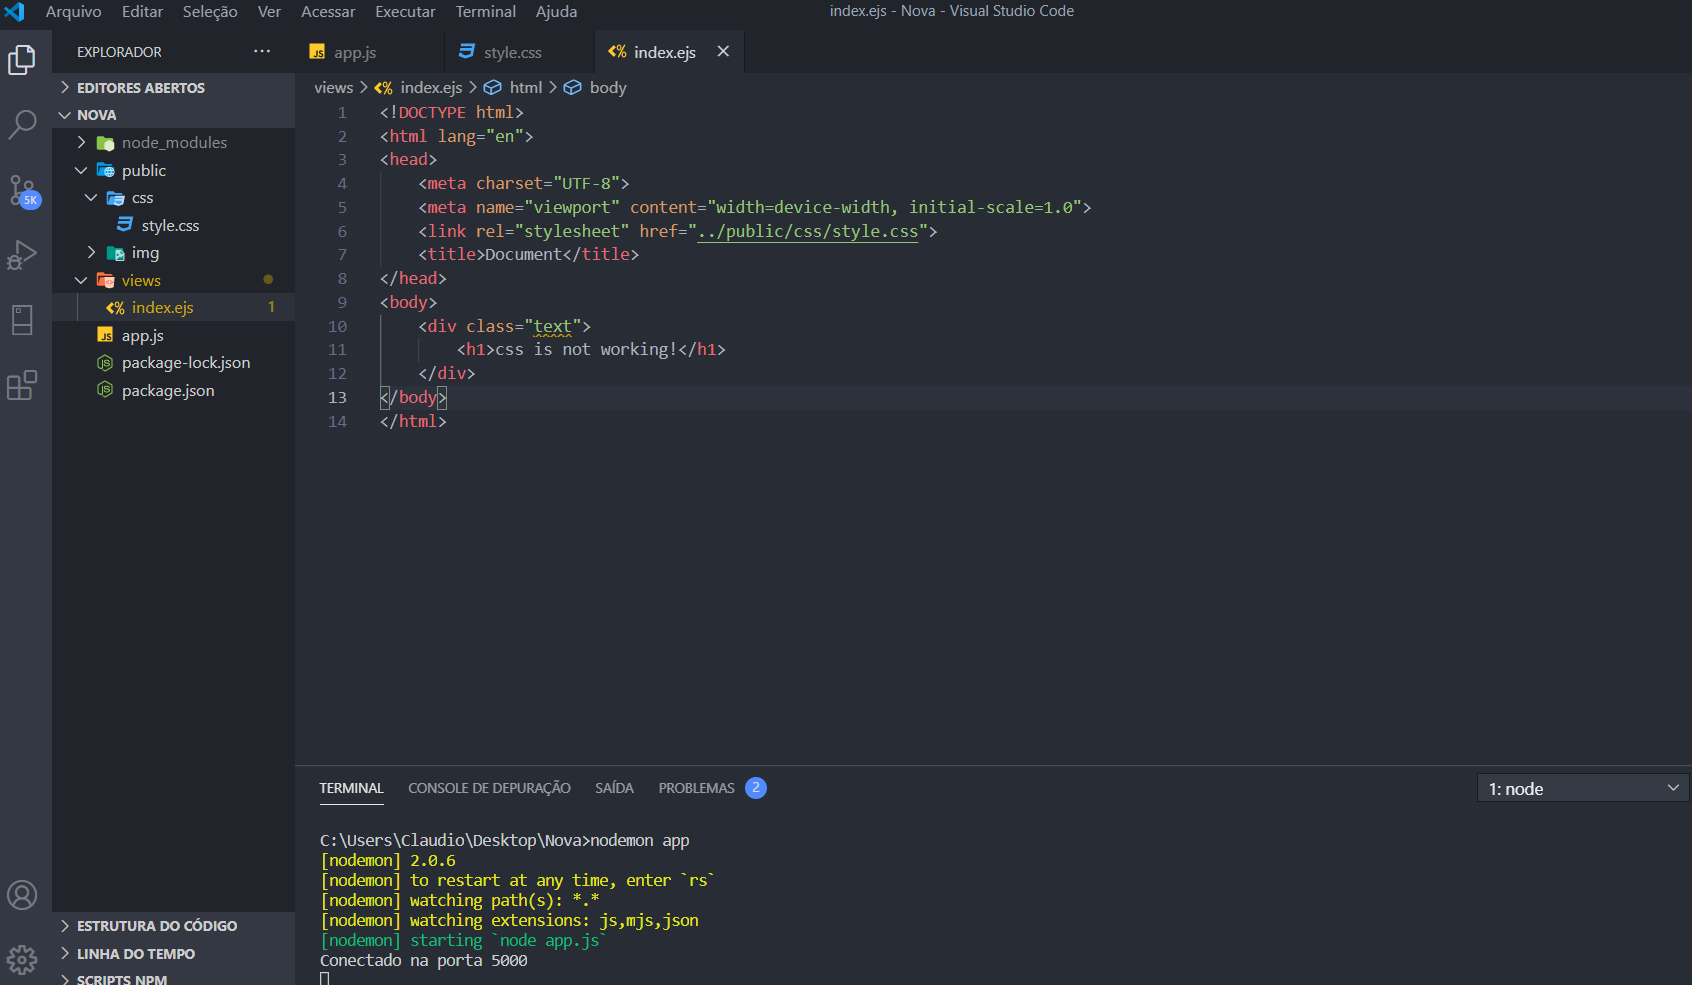Open Source Control view with 5K badge
The height and width of the screenshot is (985, 1692).
(23, 191)
